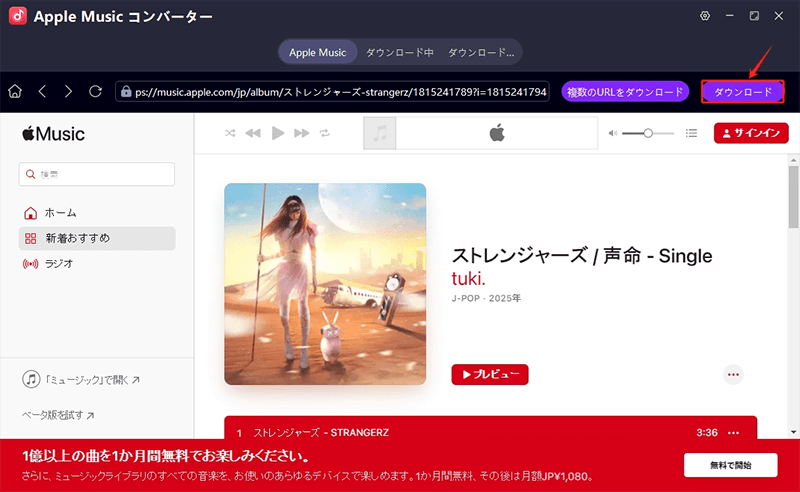Go to home page icon in navigation bar
The image size is (800, 492).
(x=15, y=91)
